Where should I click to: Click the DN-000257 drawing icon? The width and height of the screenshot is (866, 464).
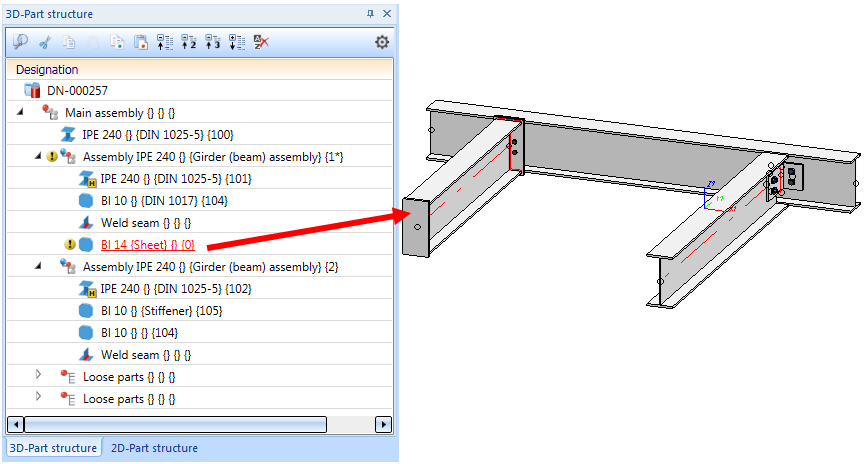pyautogui.click(x=33, y=90)
